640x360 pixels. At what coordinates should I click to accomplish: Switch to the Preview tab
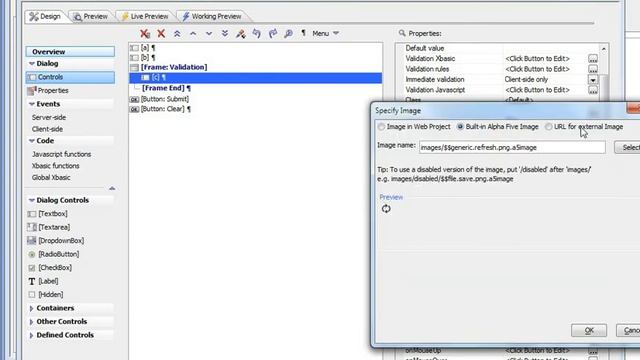[91, 16]
